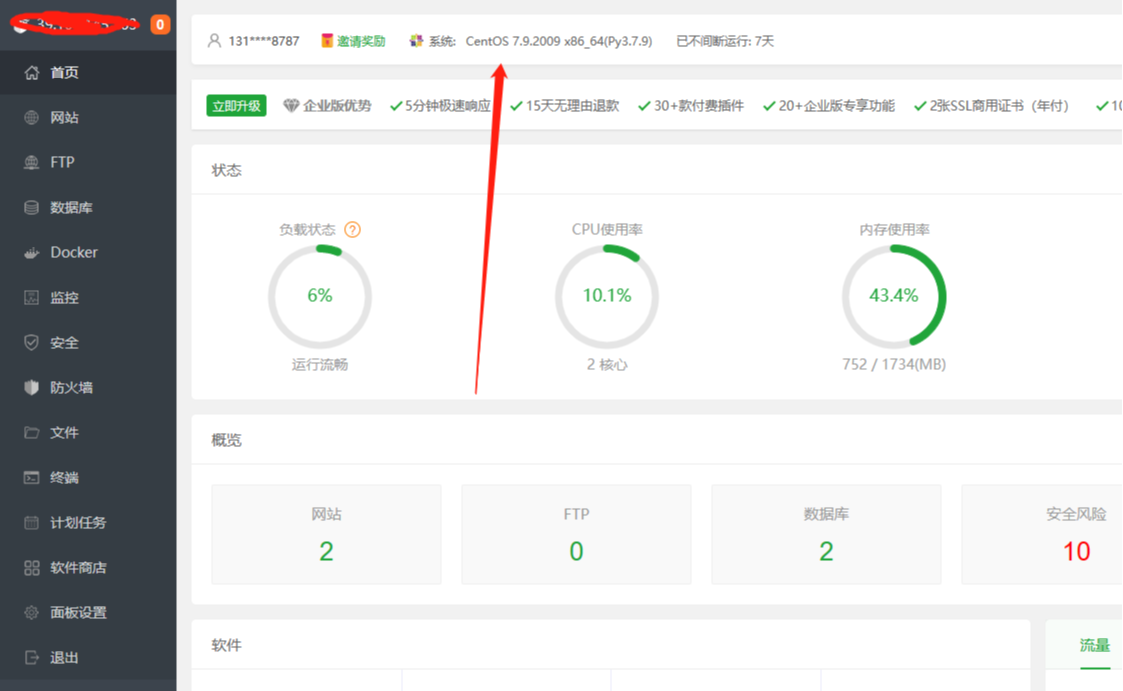Click the home icon beside 首页

tap(31, 72)
